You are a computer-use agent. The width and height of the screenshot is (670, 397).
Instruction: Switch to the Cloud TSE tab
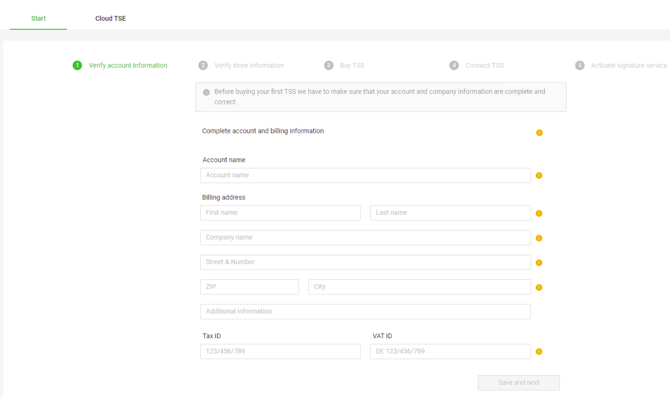coord(110,18)
